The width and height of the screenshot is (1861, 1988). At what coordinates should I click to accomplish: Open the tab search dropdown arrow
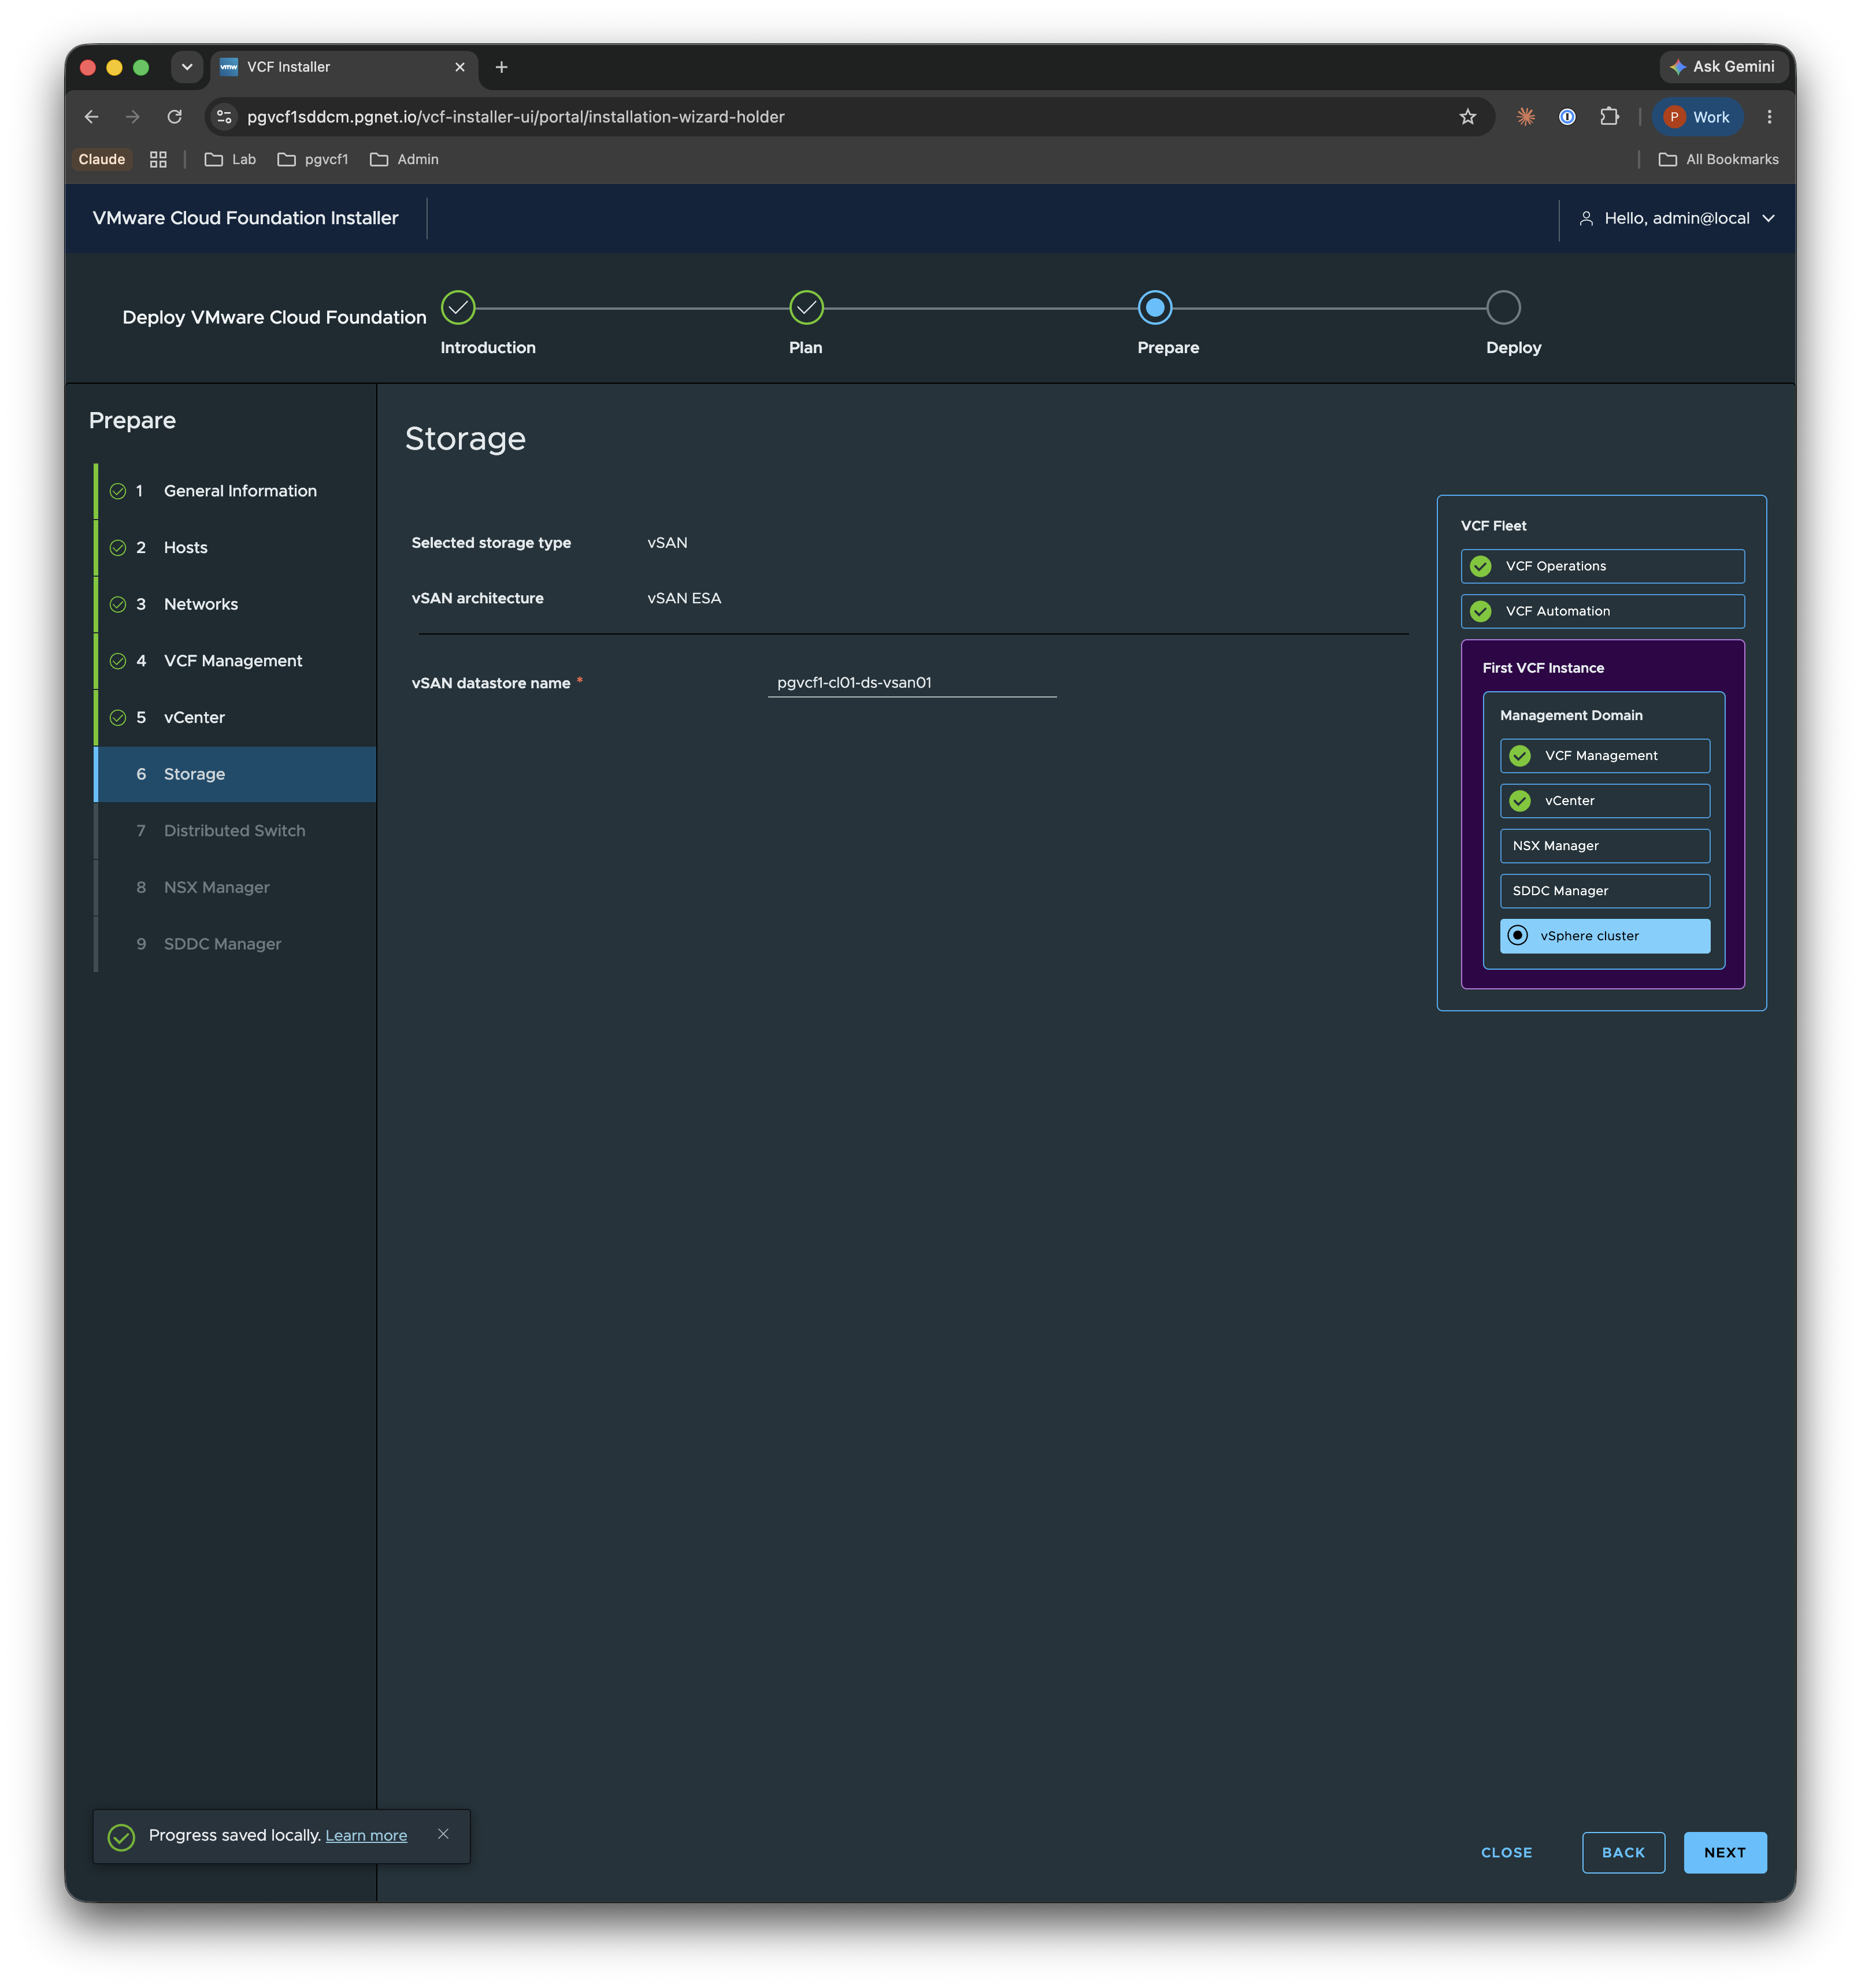[x=187, y=67]
